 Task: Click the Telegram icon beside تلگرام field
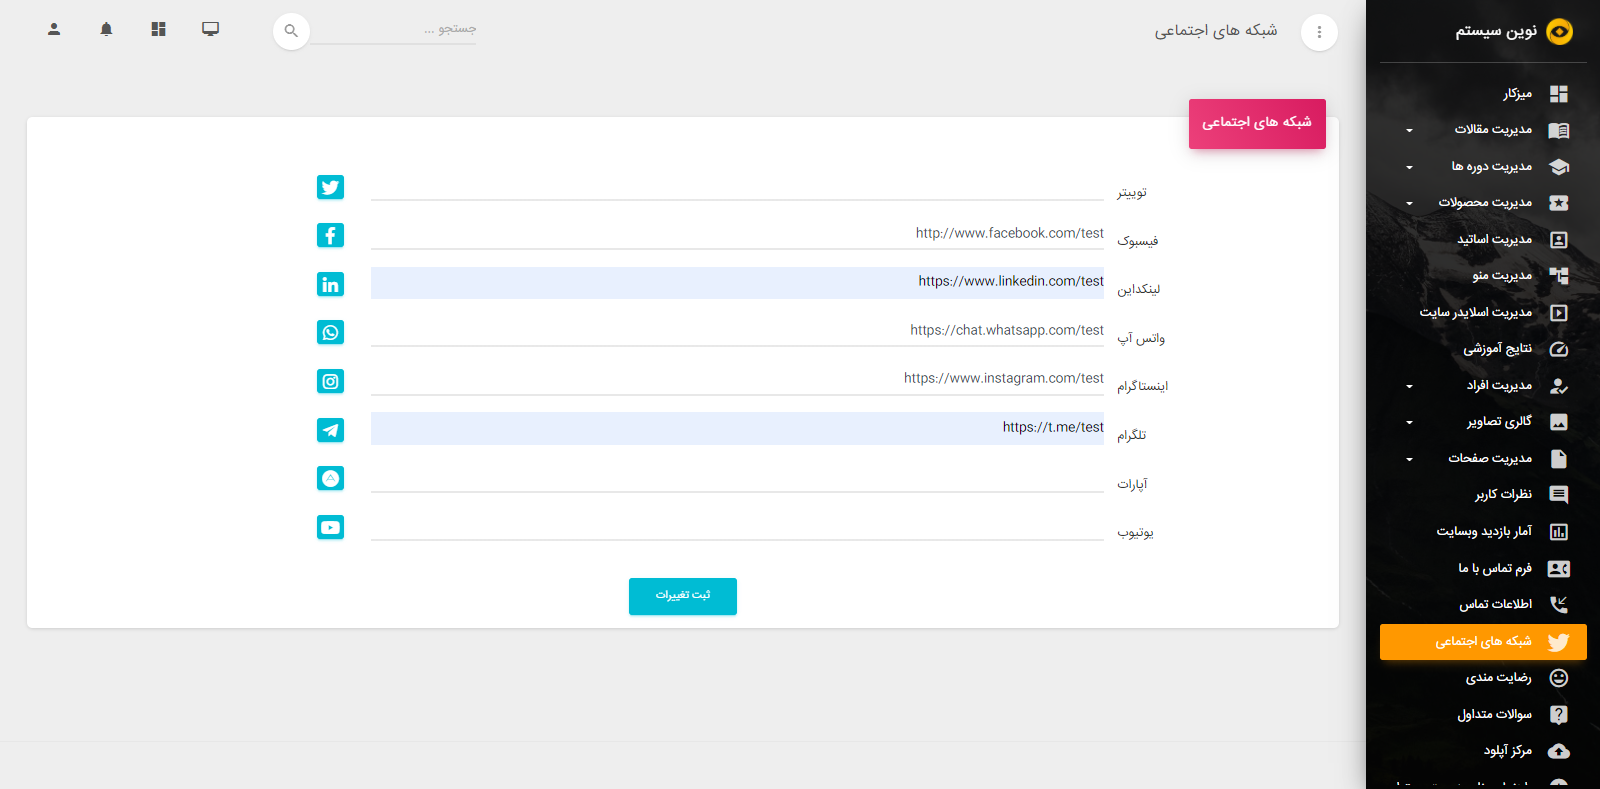tap(330, 430)
